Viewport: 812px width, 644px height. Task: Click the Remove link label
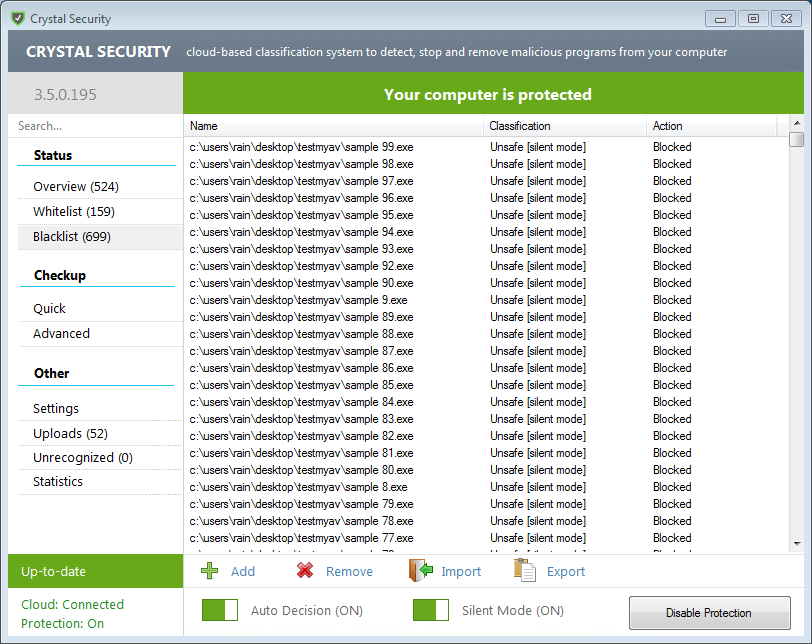tap(349, 572)
